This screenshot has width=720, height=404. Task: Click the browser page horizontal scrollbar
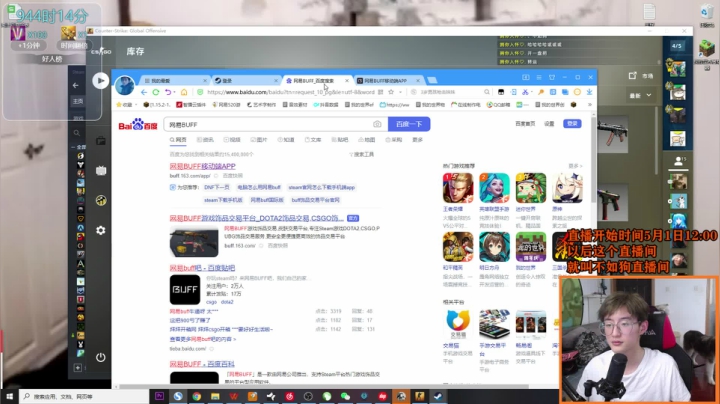point(323,387)
